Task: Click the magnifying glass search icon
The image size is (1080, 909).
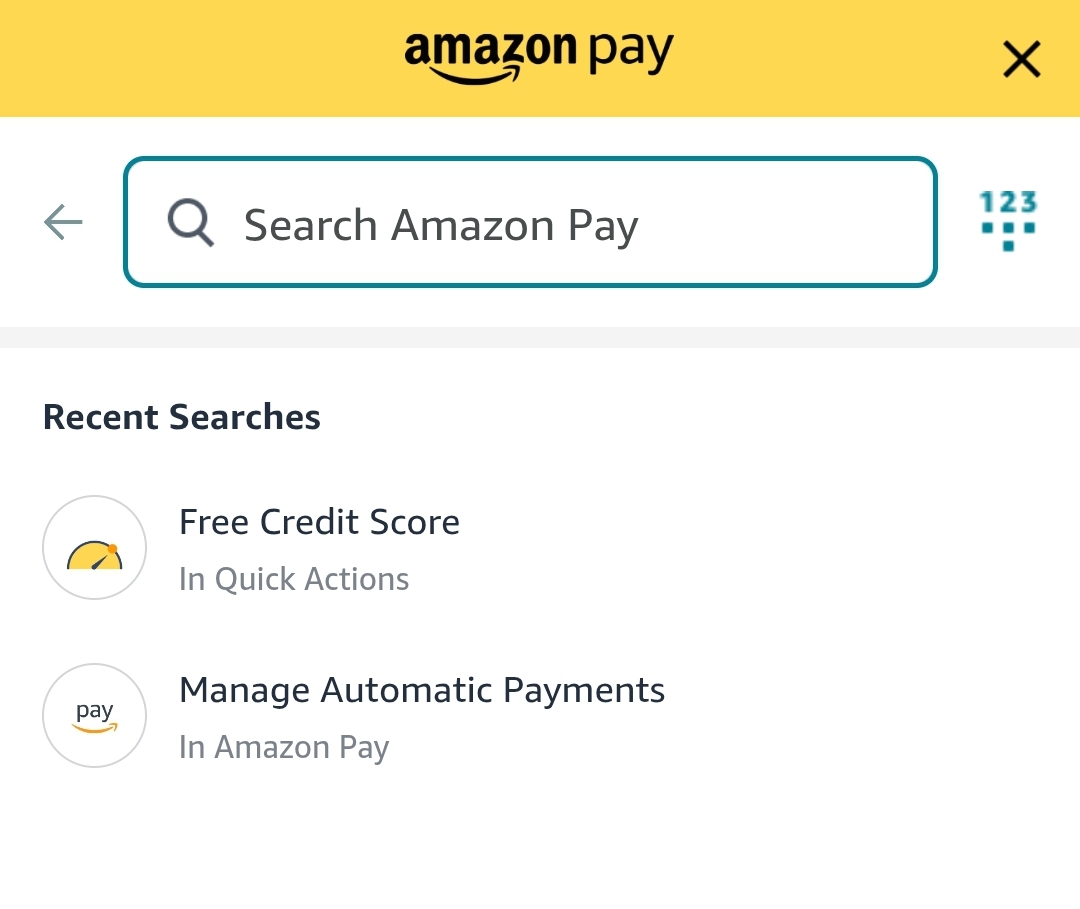Action: (x=190, y=222)
